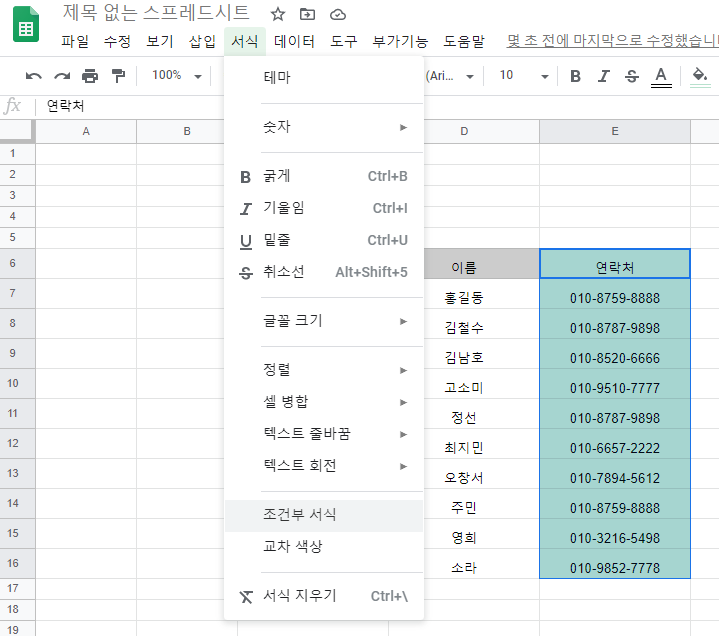The width and height of the screenshot is (719, 636).
Task: Open the 도움말 menu
Action: 464,41
